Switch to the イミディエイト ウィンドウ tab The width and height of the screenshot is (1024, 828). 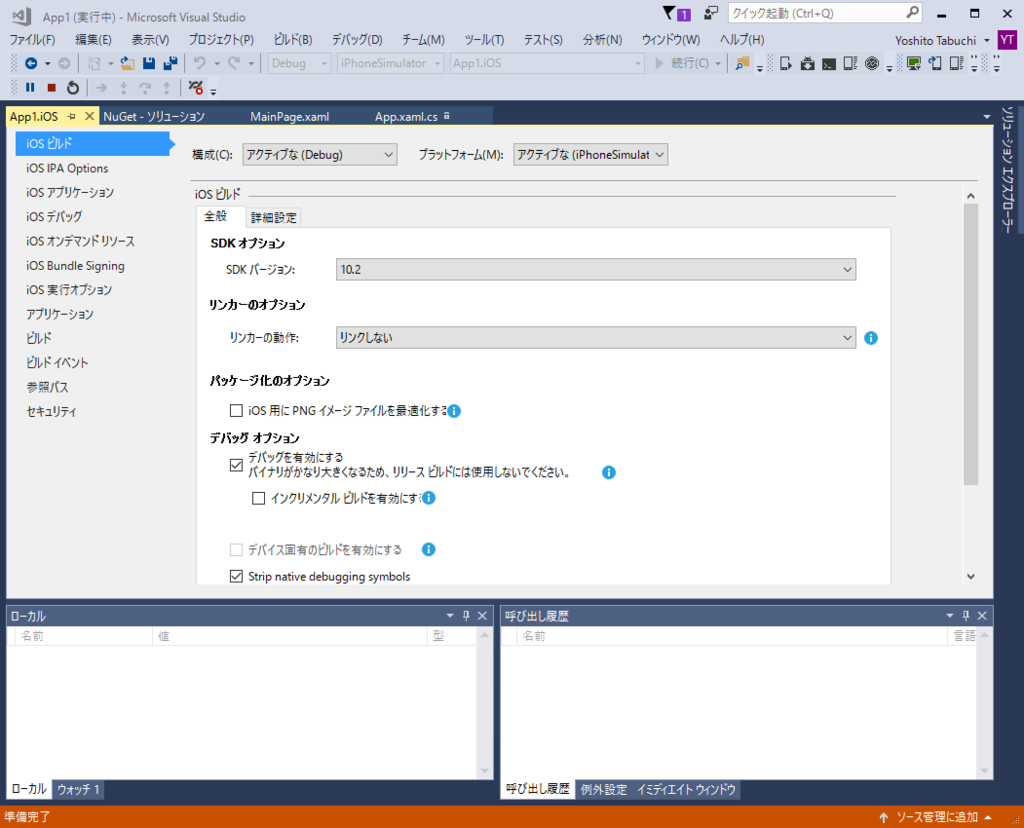tap(686, 789)
